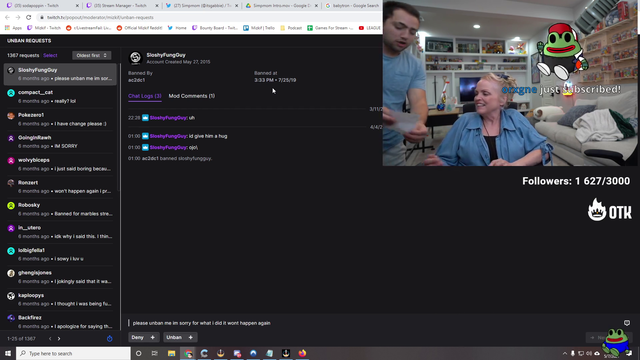
Task: Click the Select link next to requests count
Action: coord(50,55)
